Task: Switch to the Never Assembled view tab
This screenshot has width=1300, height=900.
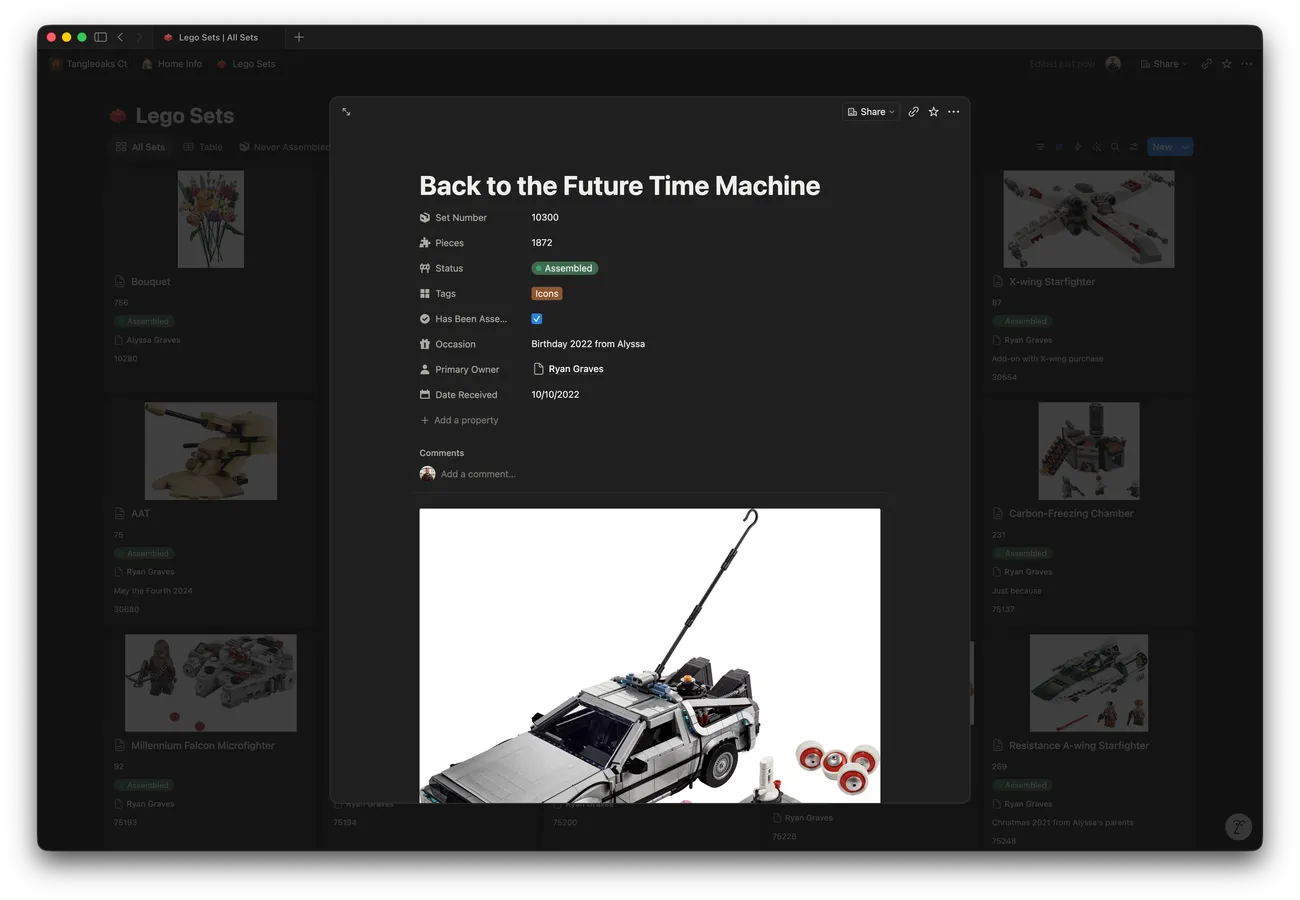Action: [x=284, y=147]
